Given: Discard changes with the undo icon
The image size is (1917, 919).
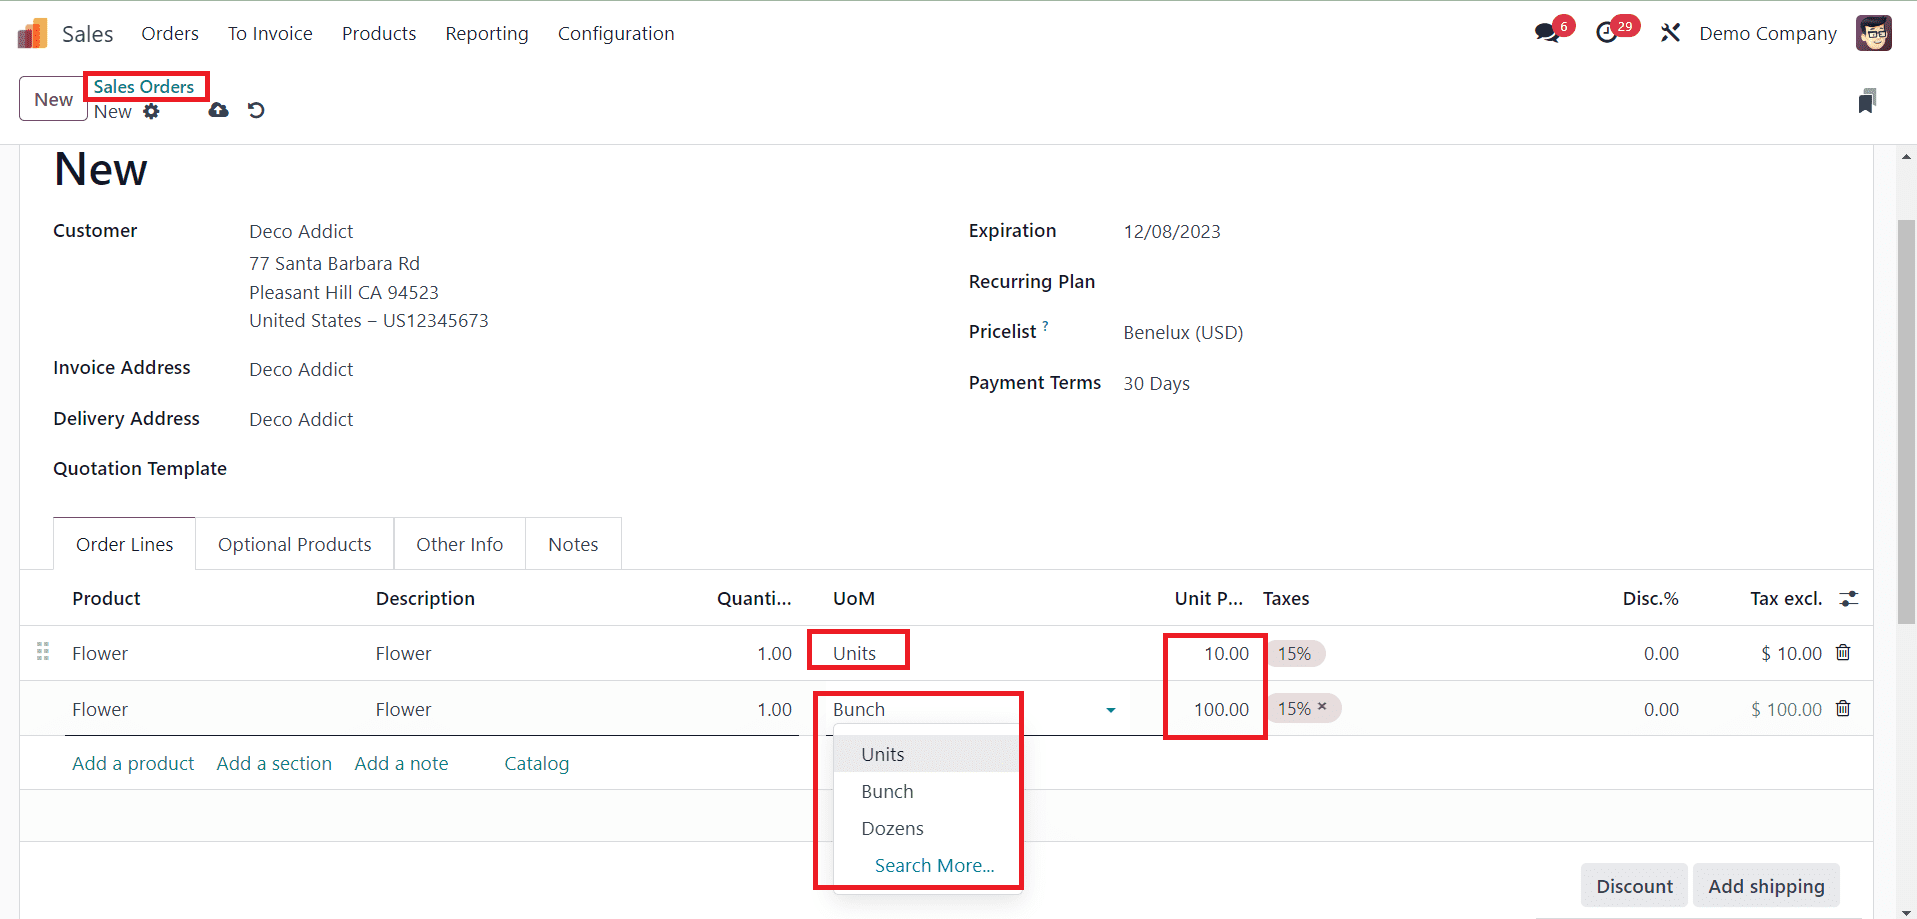Looking at the screenshot, I should coord(256,110).
